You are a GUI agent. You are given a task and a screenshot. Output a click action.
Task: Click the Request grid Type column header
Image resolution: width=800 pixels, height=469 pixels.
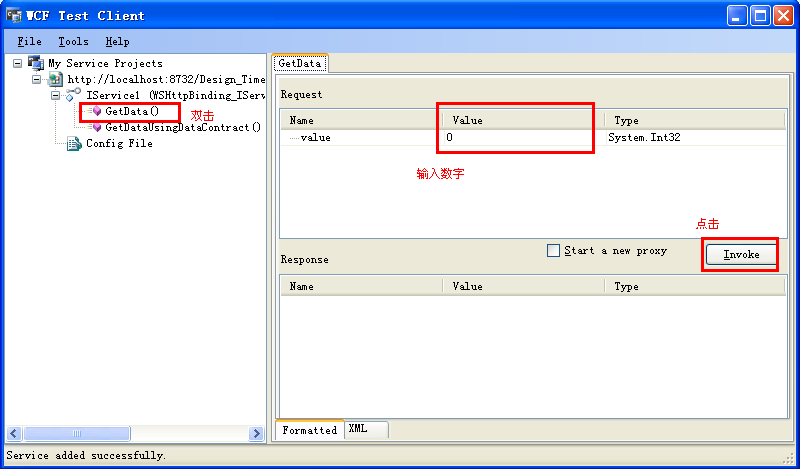[x=694, y=120]
